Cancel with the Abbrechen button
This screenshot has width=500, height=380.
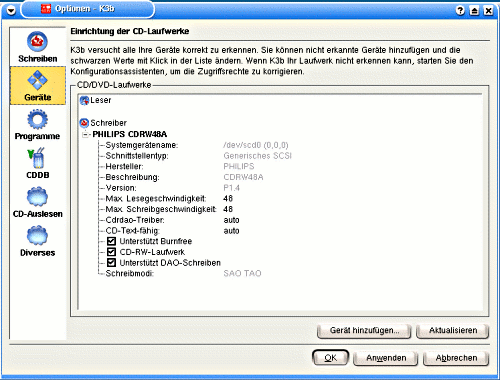[x=456, y=358]
